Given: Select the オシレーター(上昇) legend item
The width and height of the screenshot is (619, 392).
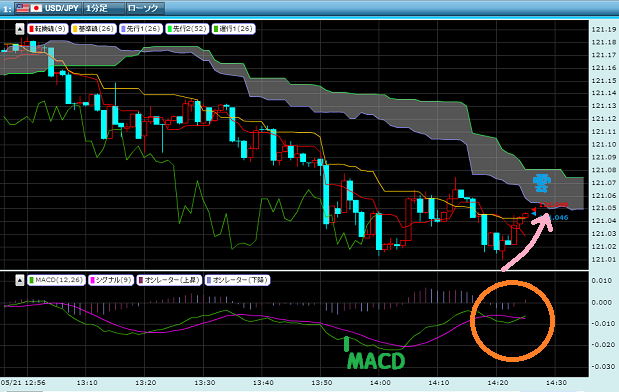Looking at the screenshot, I should (169, 280).
